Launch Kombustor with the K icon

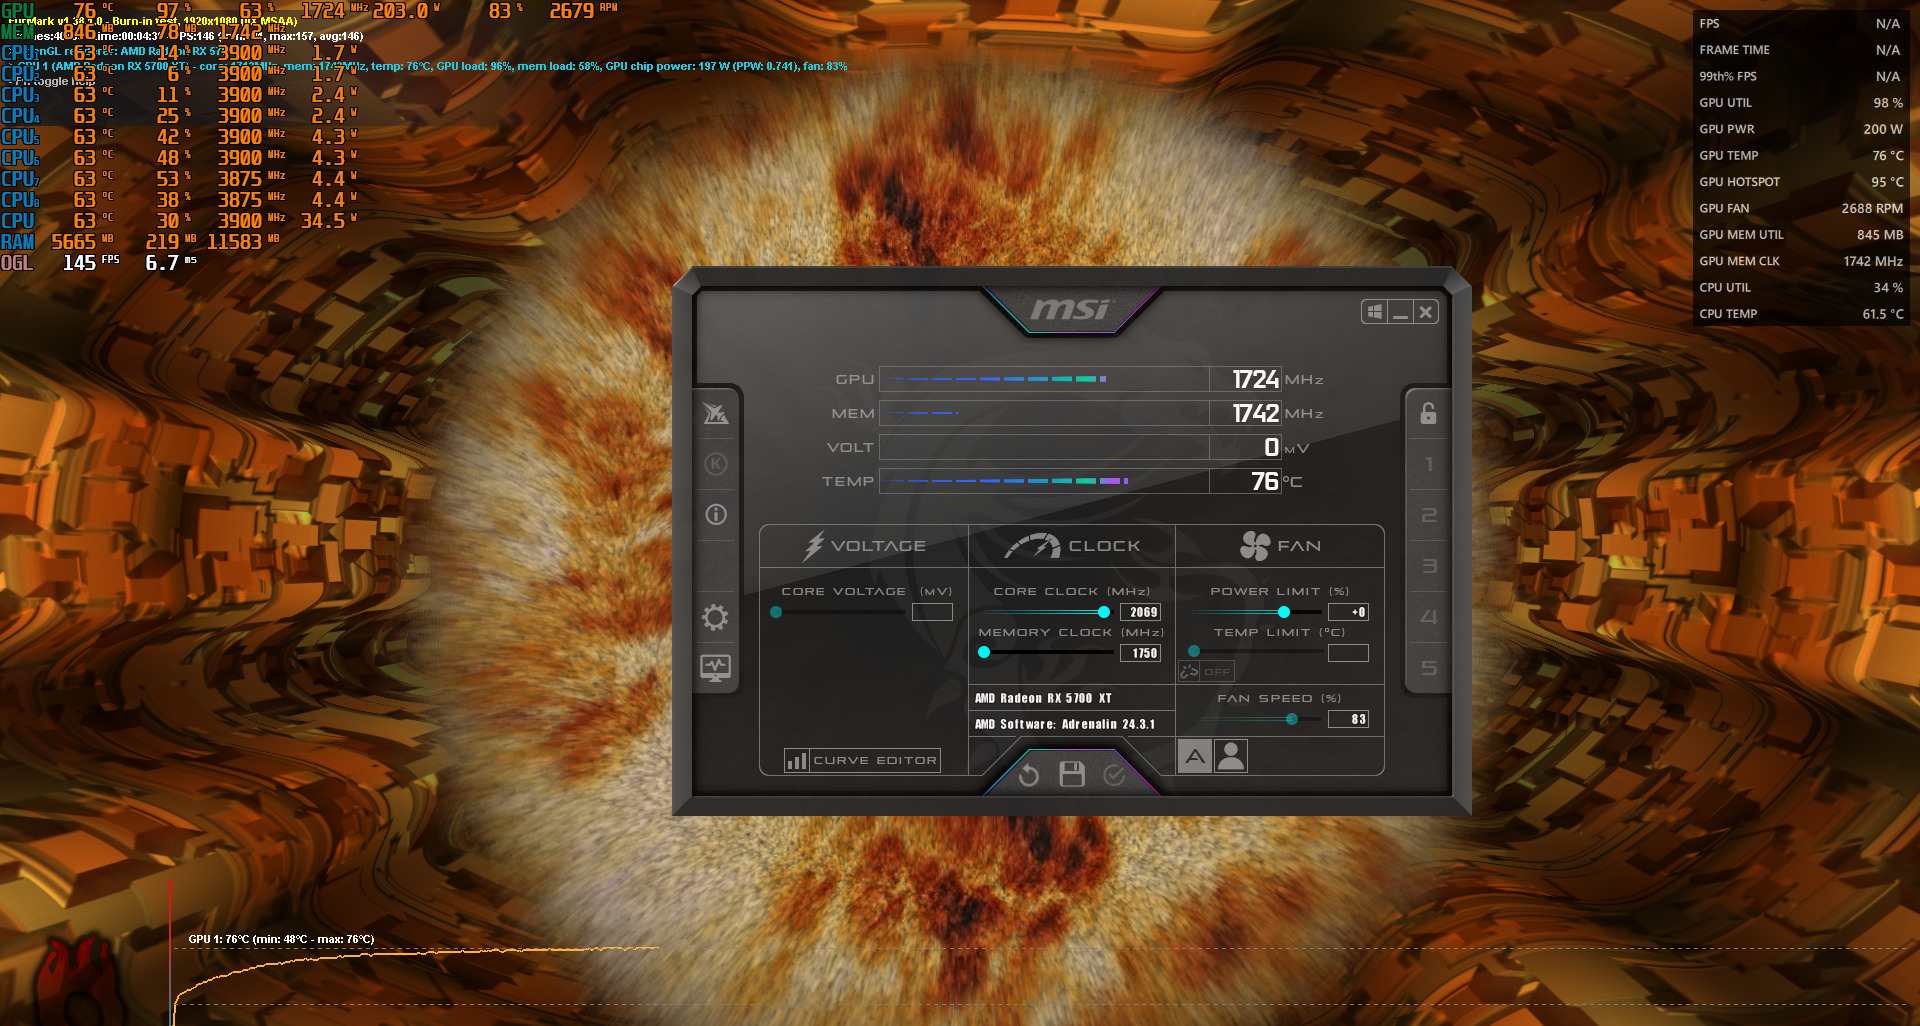(716, 464)
